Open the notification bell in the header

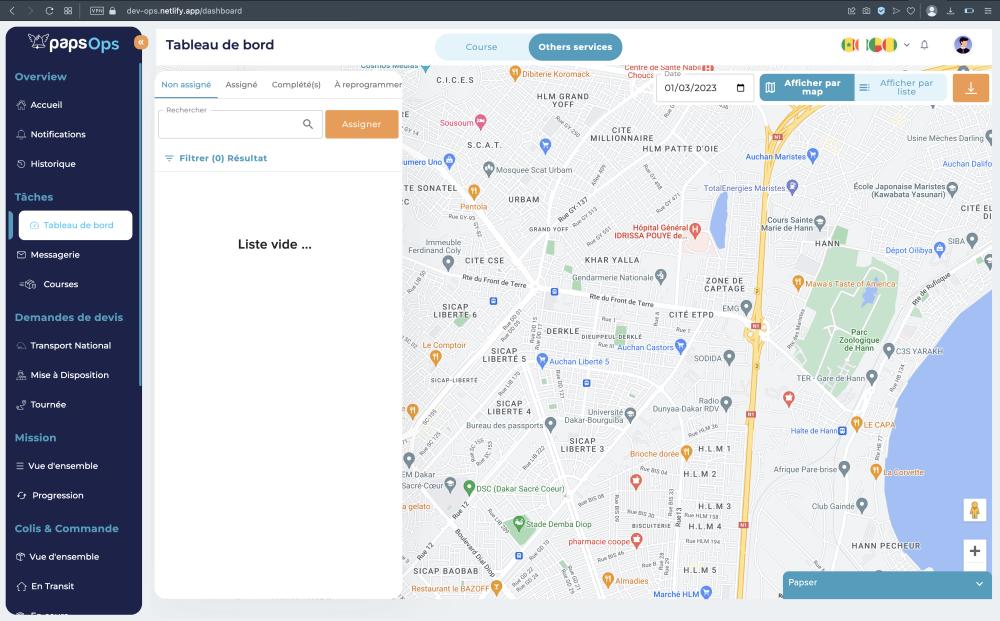click(924, 45)
